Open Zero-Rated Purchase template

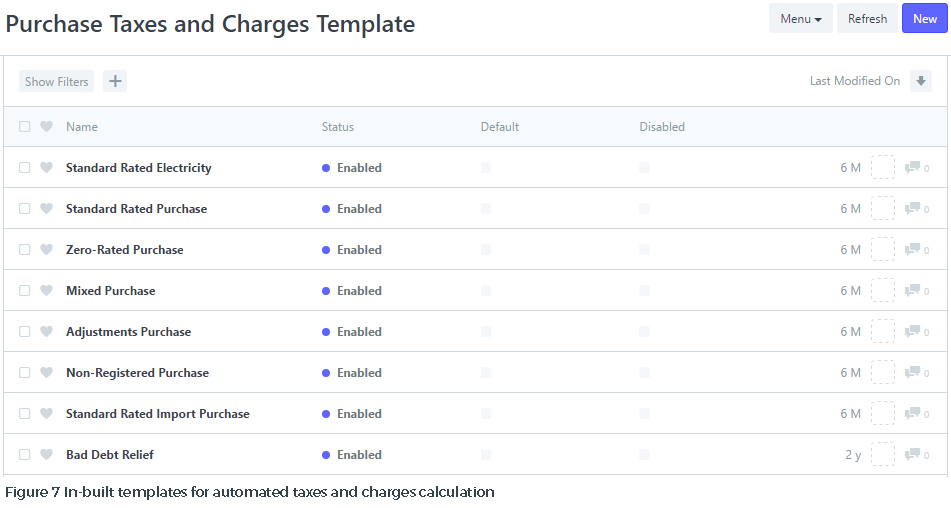point(125,250)
